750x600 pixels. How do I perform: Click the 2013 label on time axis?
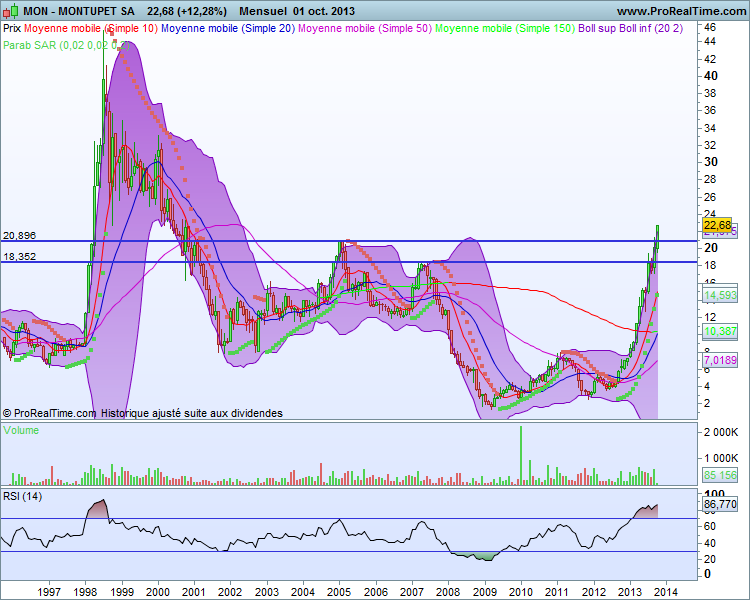[x=630, y=592]
